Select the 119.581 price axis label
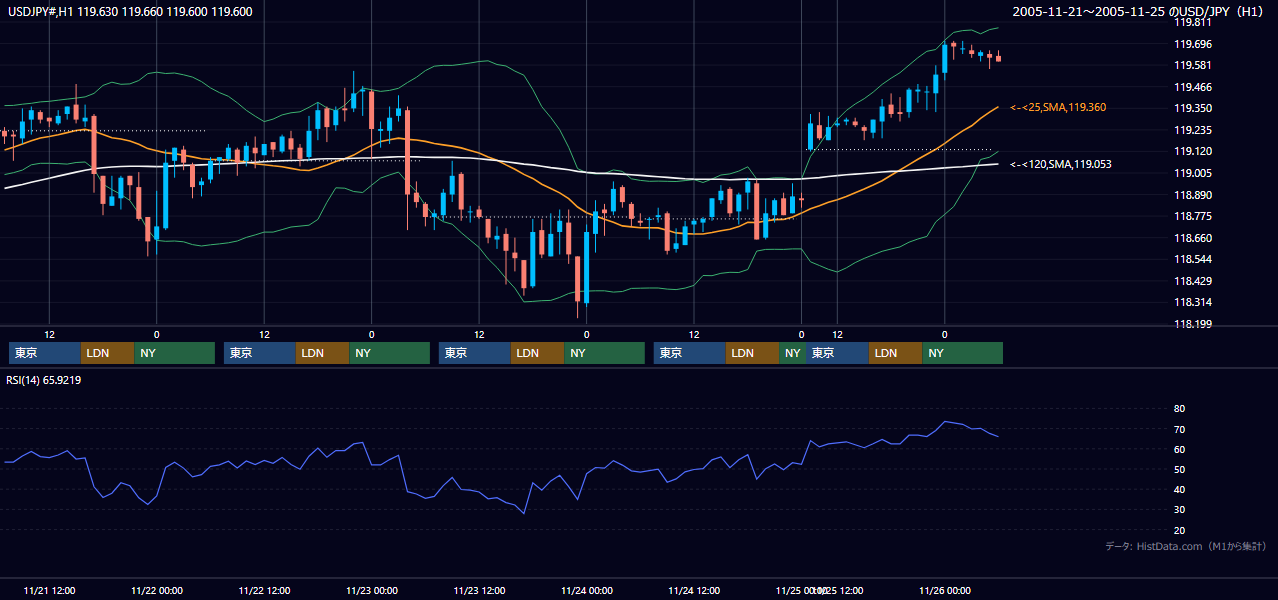 [x=1192, y=65]
